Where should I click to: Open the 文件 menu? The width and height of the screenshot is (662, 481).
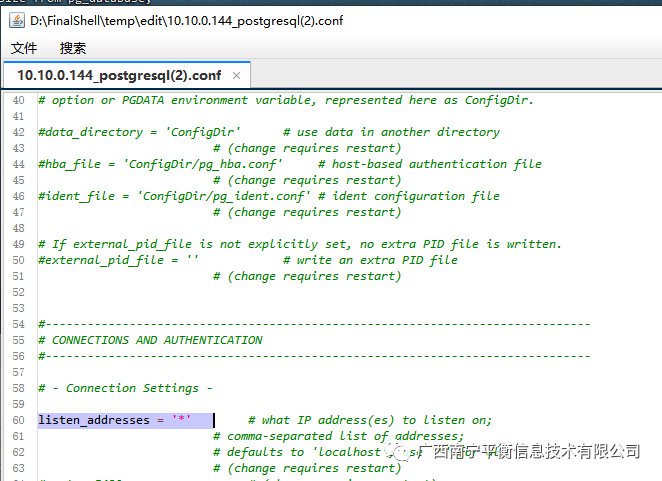pyautogui.click(x=24, y=48)
